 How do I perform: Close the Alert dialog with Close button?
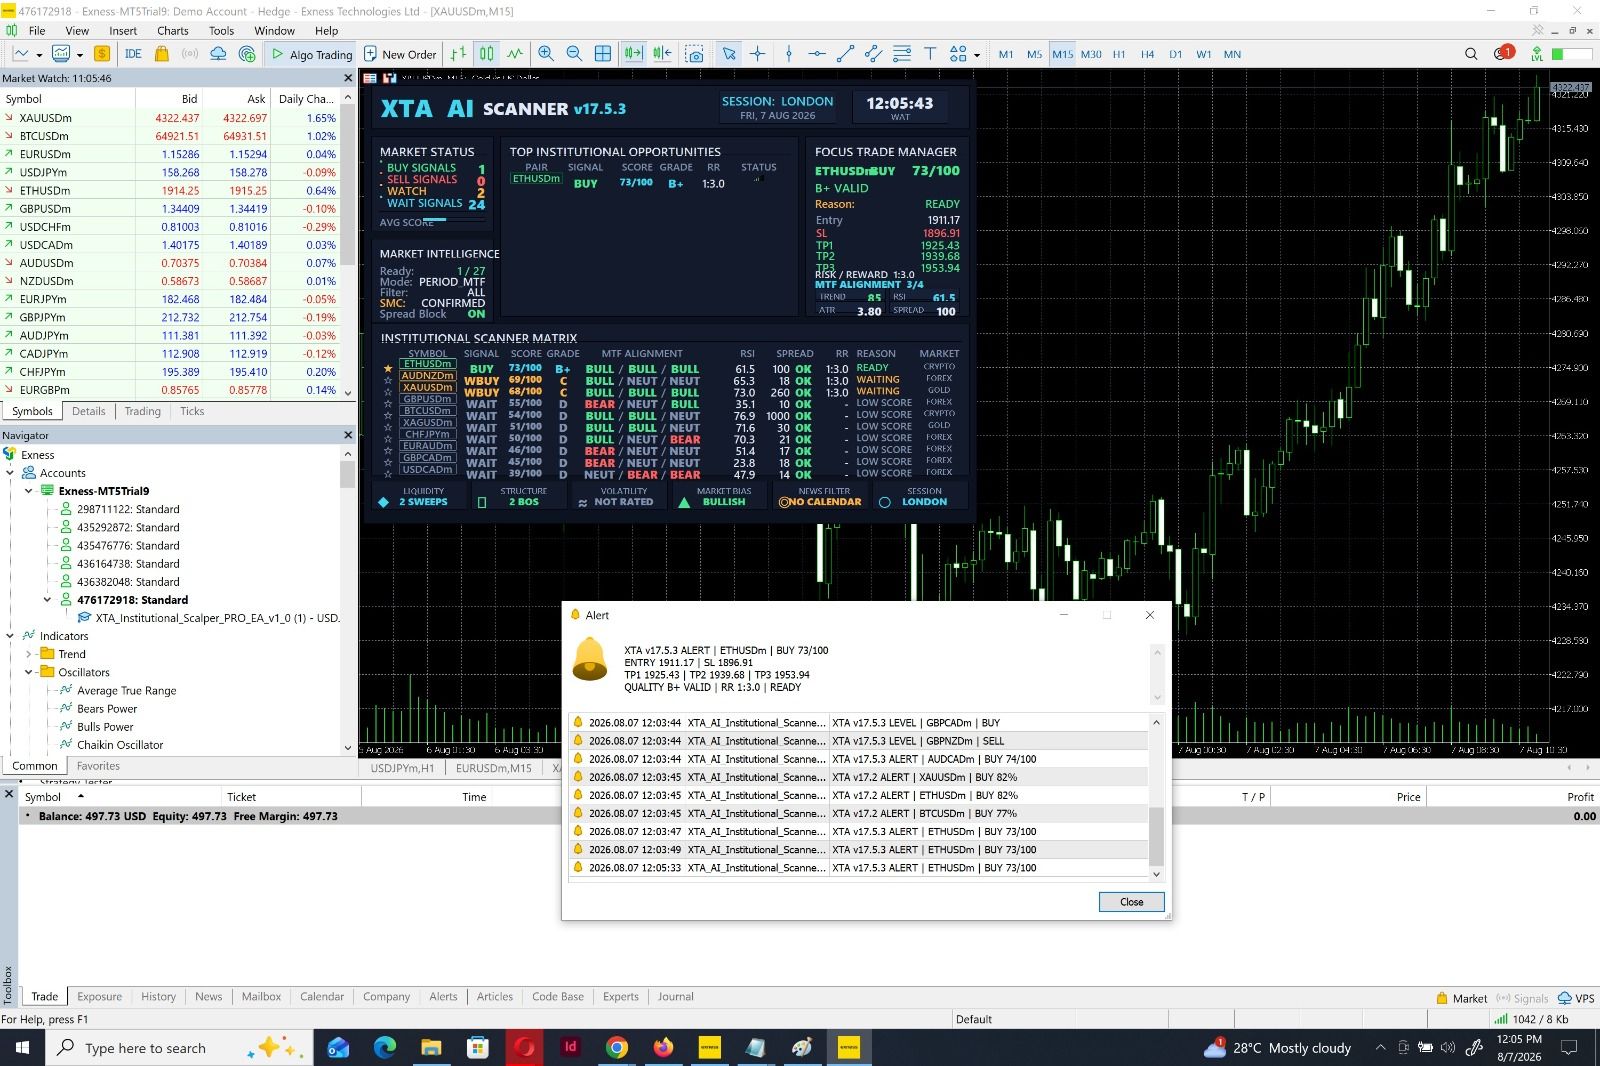[1131, 902]
